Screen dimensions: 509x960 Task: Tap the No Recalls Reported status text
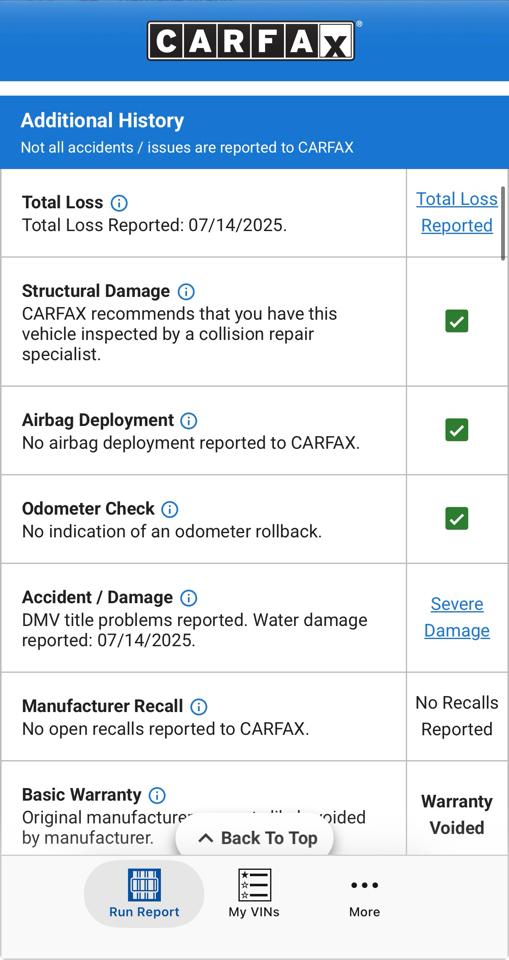(x=457, y=716)
